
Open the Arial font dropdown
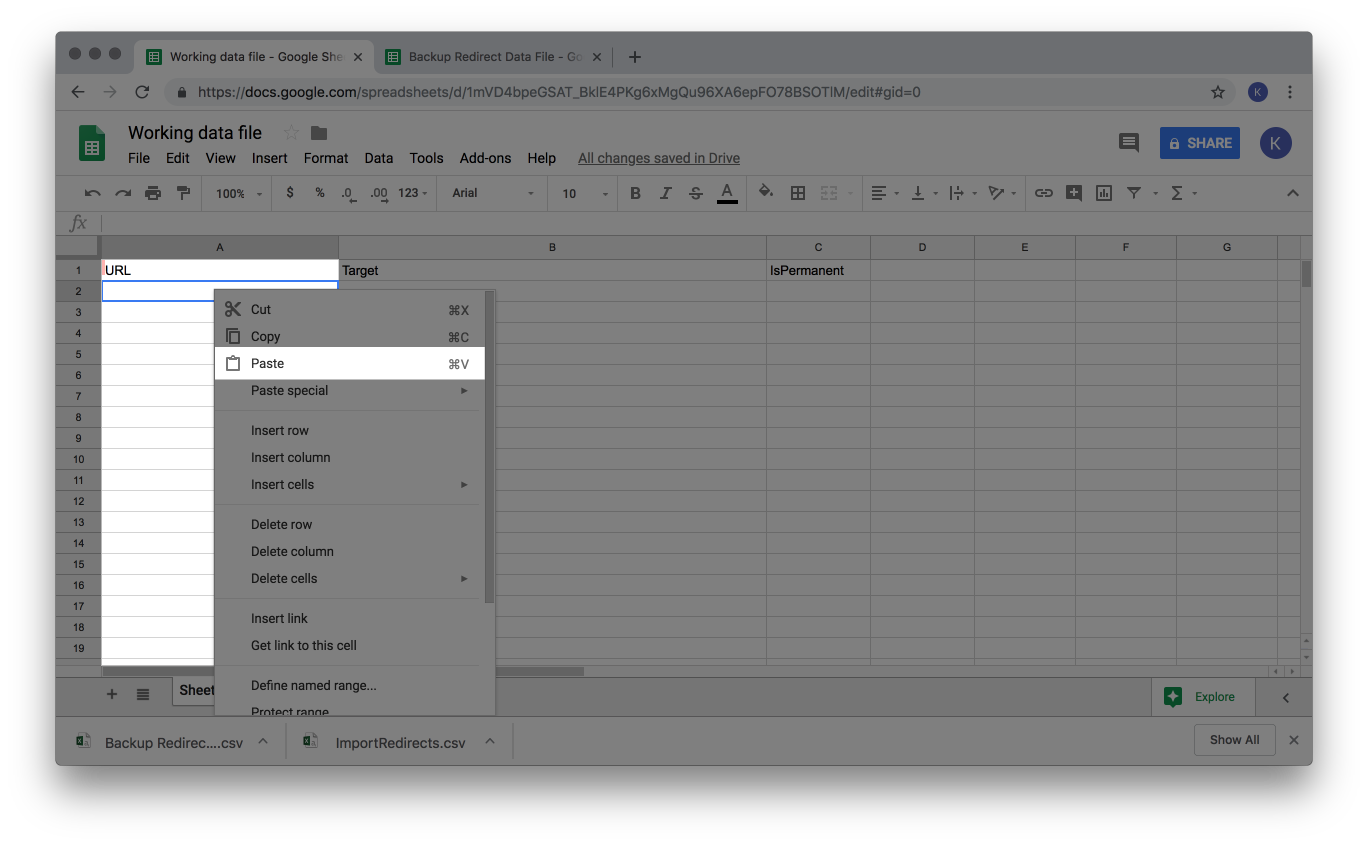[x=491, y=193]
